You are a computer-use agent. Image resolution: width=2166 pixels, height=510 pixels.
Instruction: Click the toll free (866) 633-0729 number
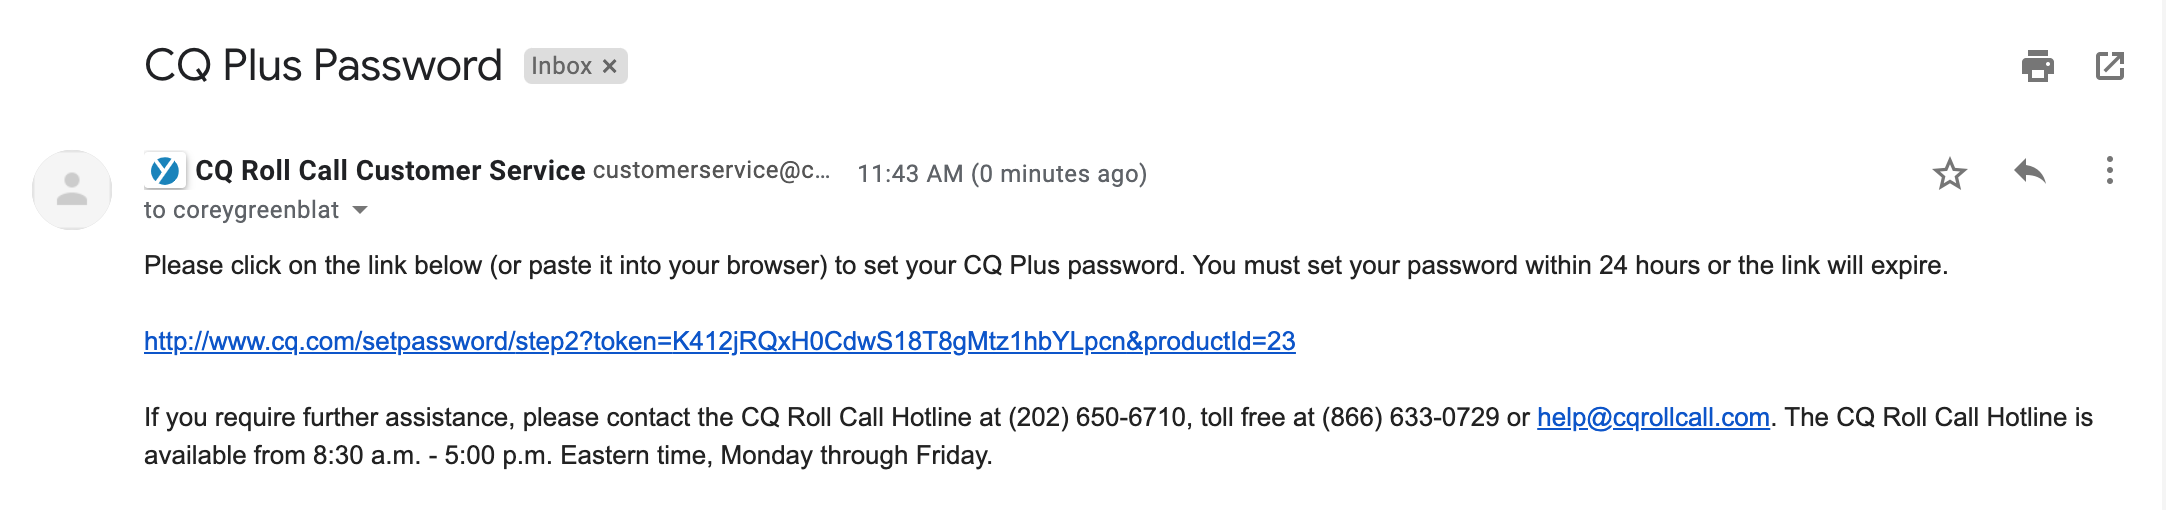point(1410,417)
